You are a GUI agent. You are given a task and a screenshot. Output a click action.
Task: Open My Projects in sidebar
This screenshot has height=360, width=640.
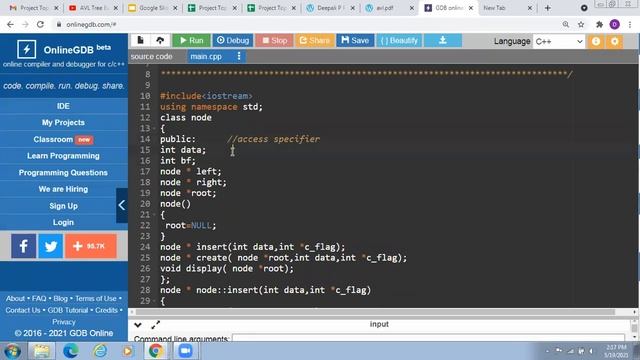[x=63, y=122]
